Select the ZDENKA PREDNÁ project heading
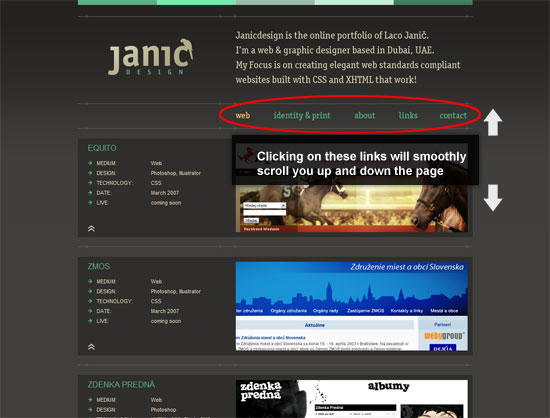Image resolution: width=550 pixels, height=418 pixels. 121,385
